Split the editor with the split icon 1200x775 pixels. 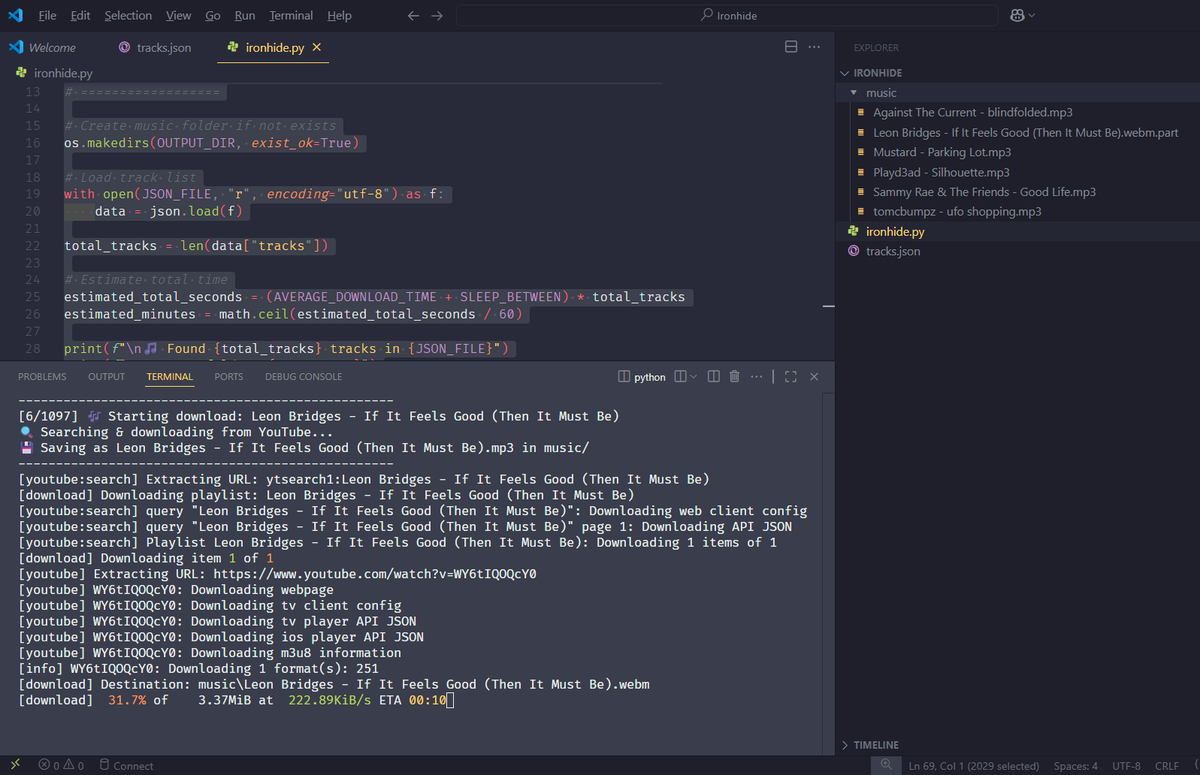[791, 47]
